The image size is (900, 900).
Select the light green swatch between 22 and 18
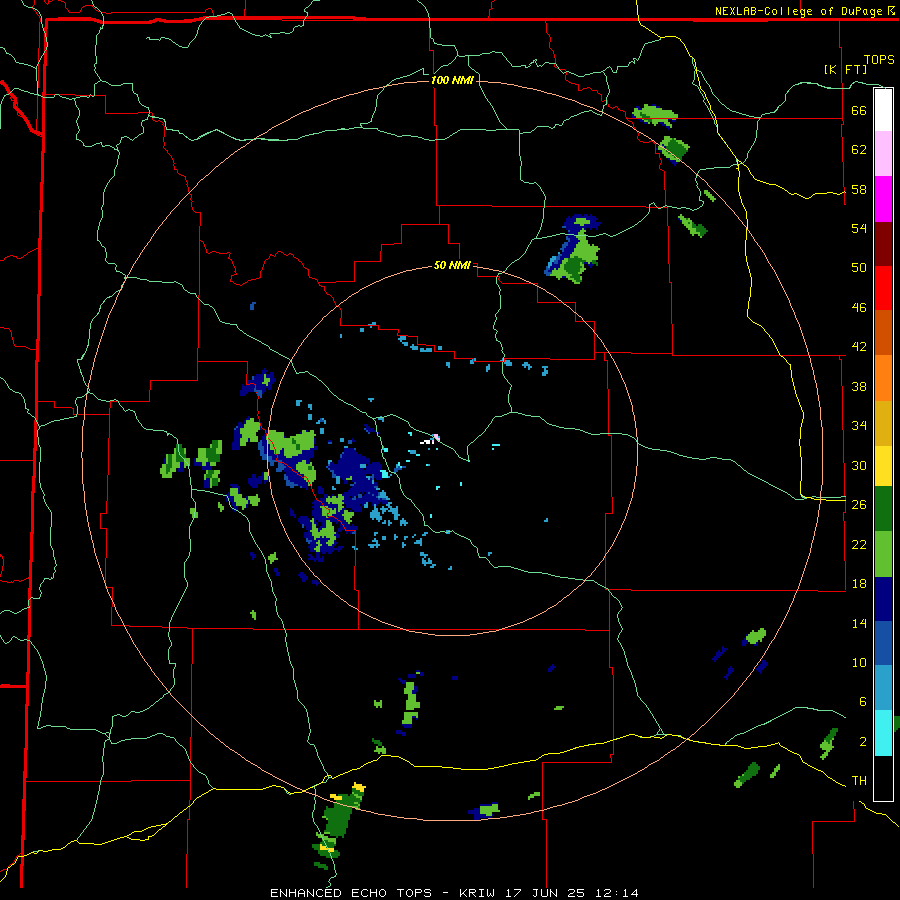pos(883,554)
